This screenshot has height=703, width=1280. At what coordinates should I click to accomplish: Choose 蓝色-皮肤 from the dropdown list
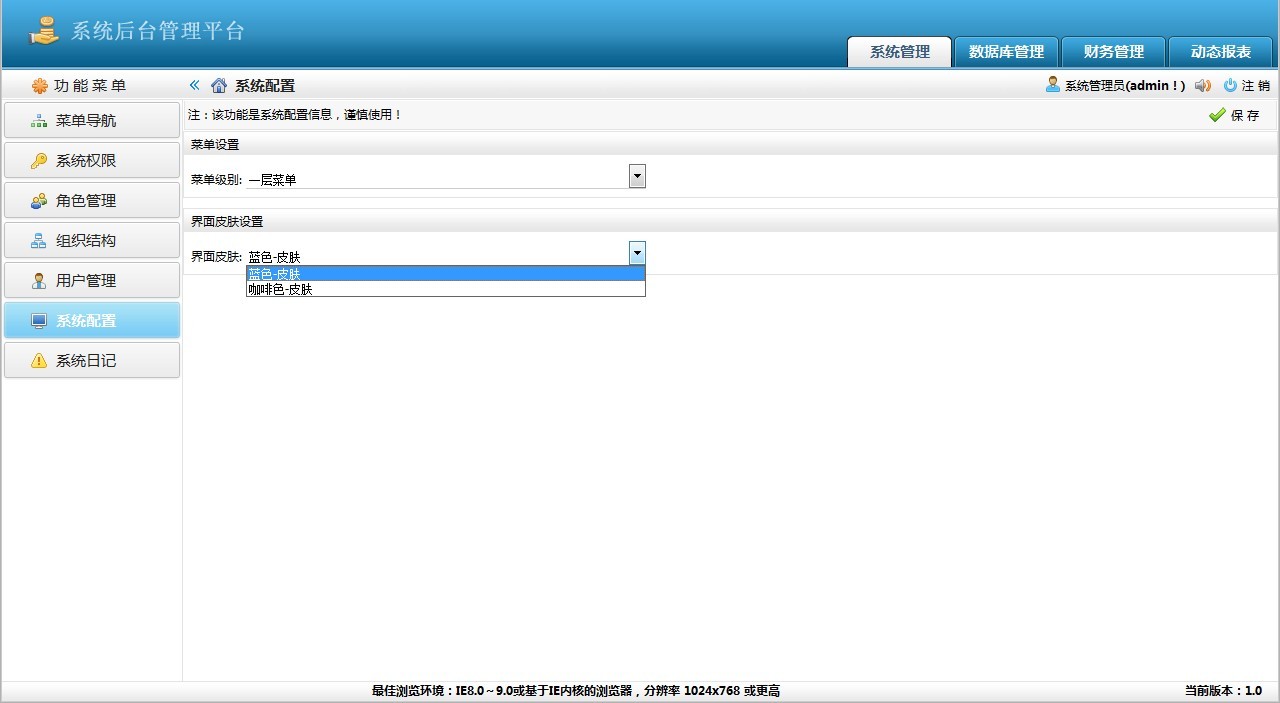pyautogui.click(x=446, y=273)
